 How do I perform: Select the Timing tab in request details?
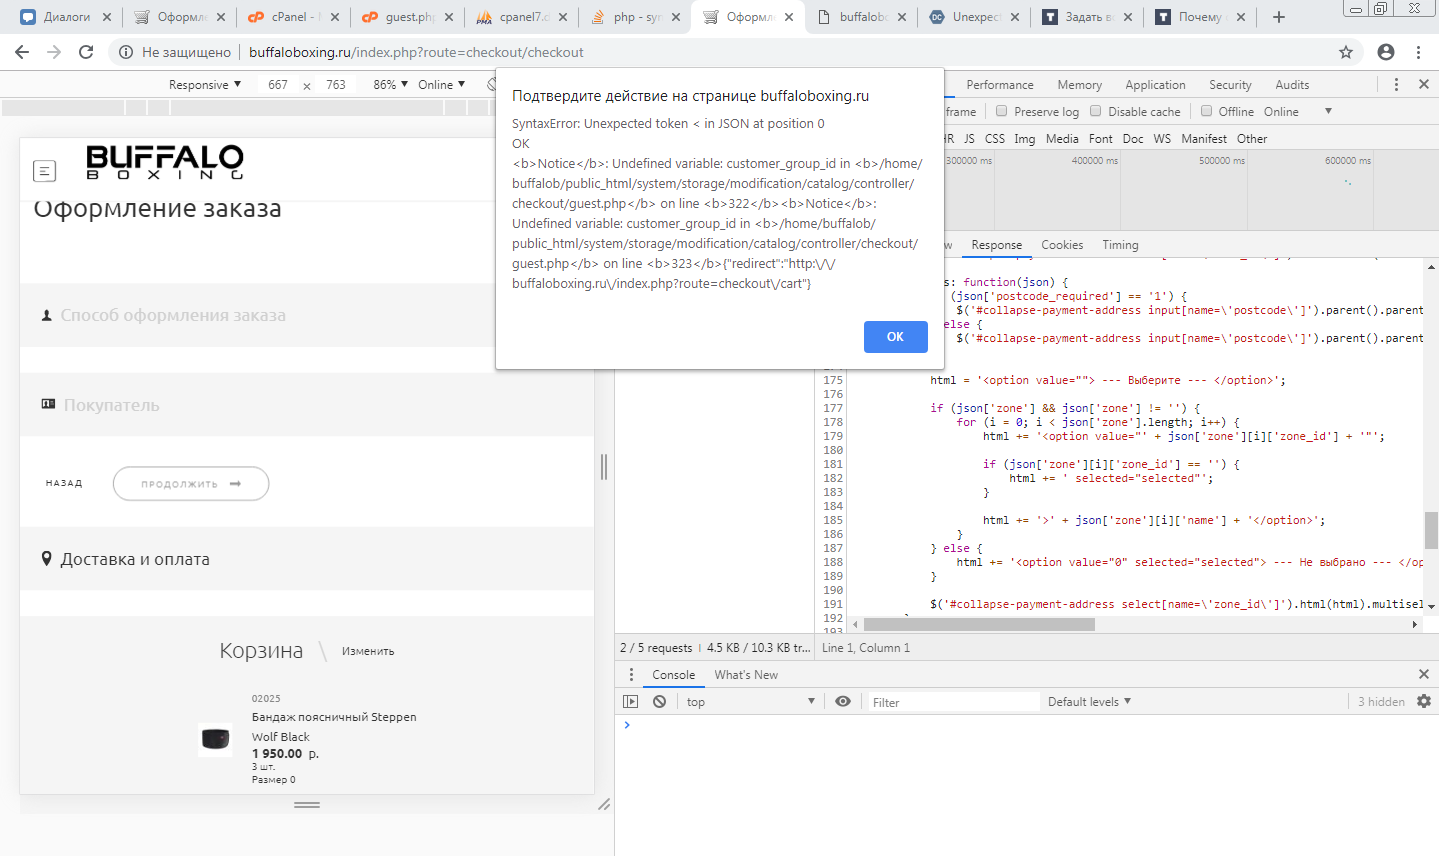coord(1120,245)
